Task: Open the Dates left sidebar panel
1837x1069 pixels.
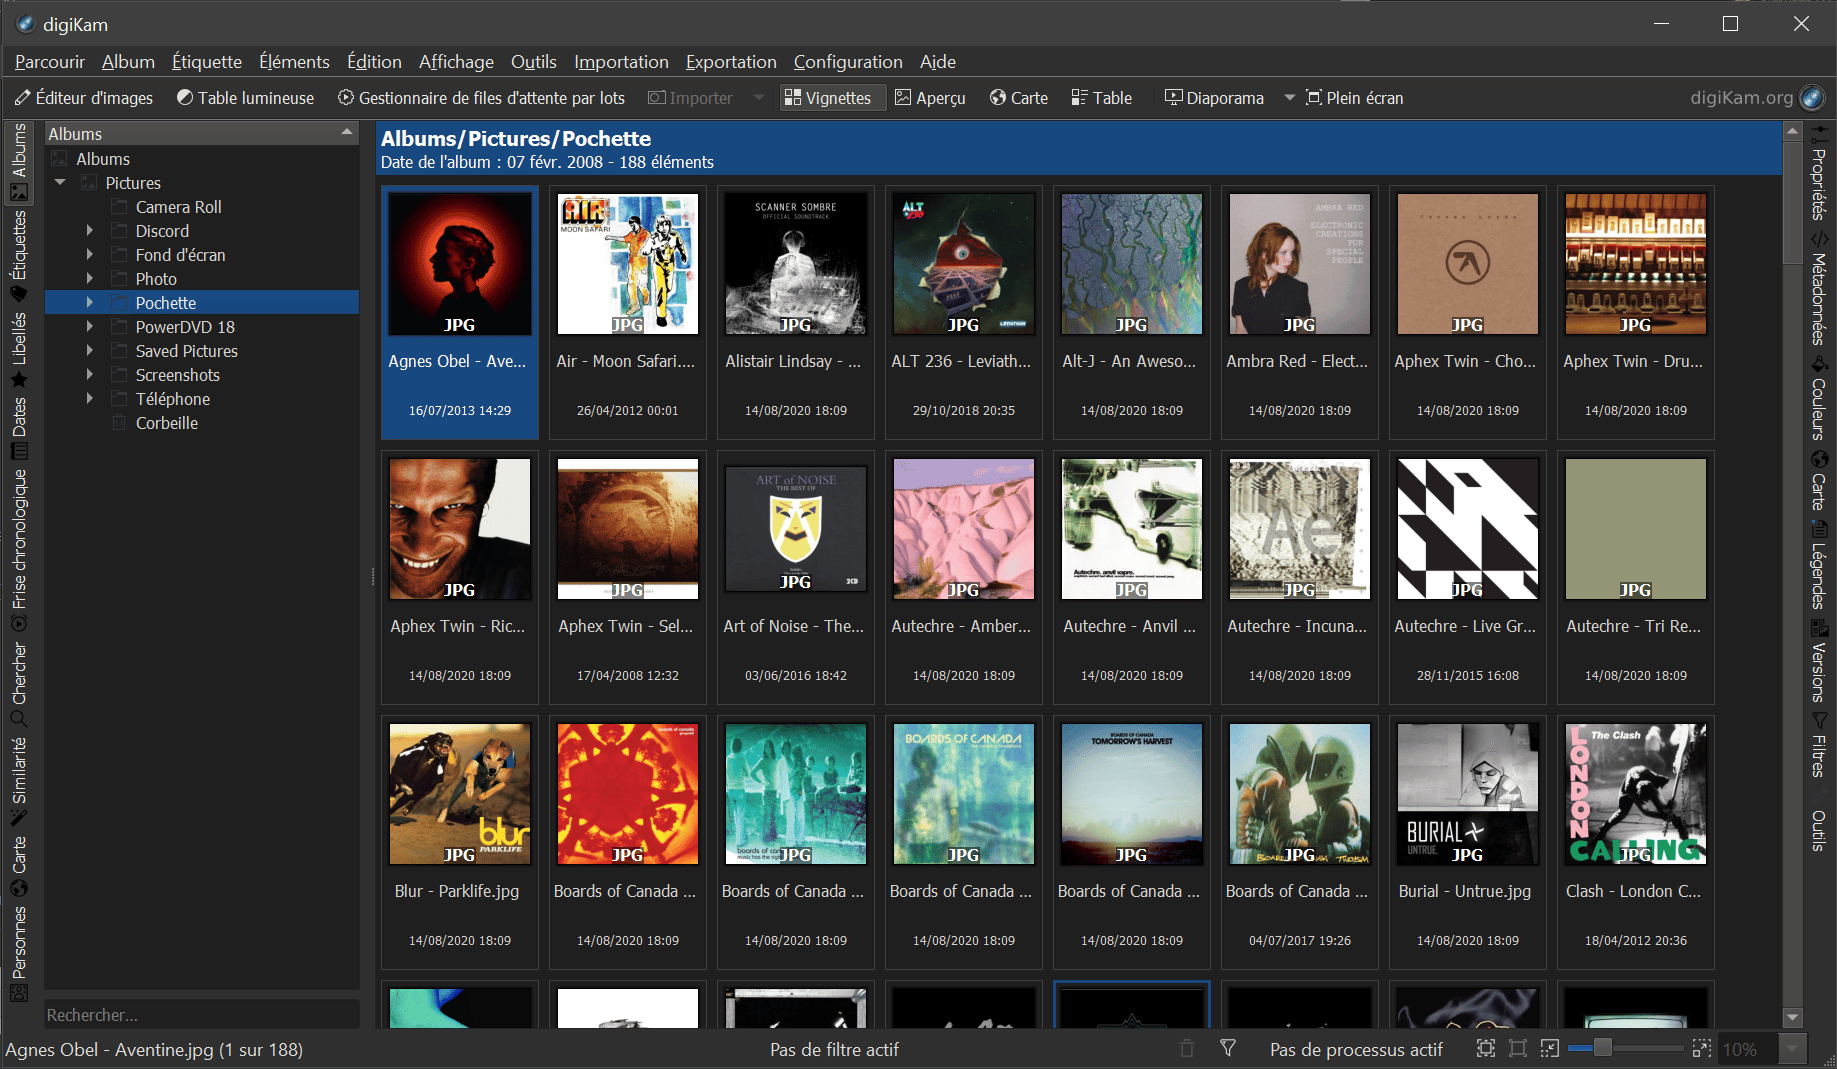Action: point(19,428)
